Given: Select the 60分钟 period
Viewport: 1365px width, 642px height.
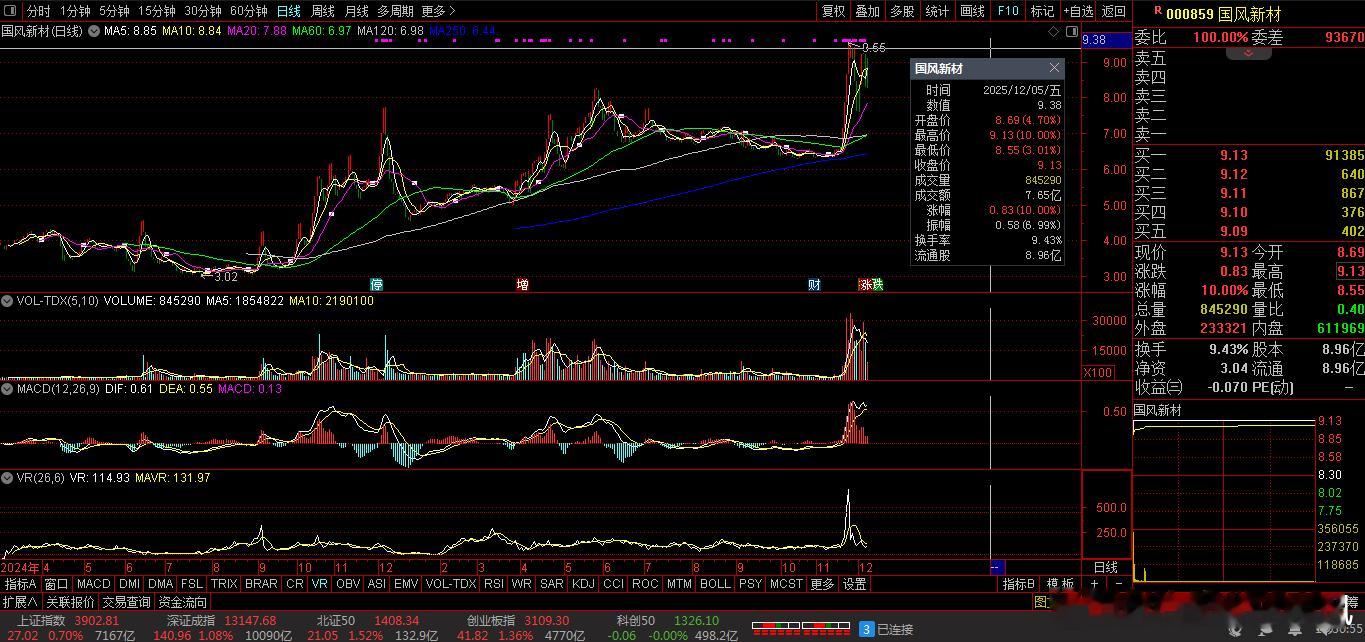Looking at the screenshot, I should (248, 11).
